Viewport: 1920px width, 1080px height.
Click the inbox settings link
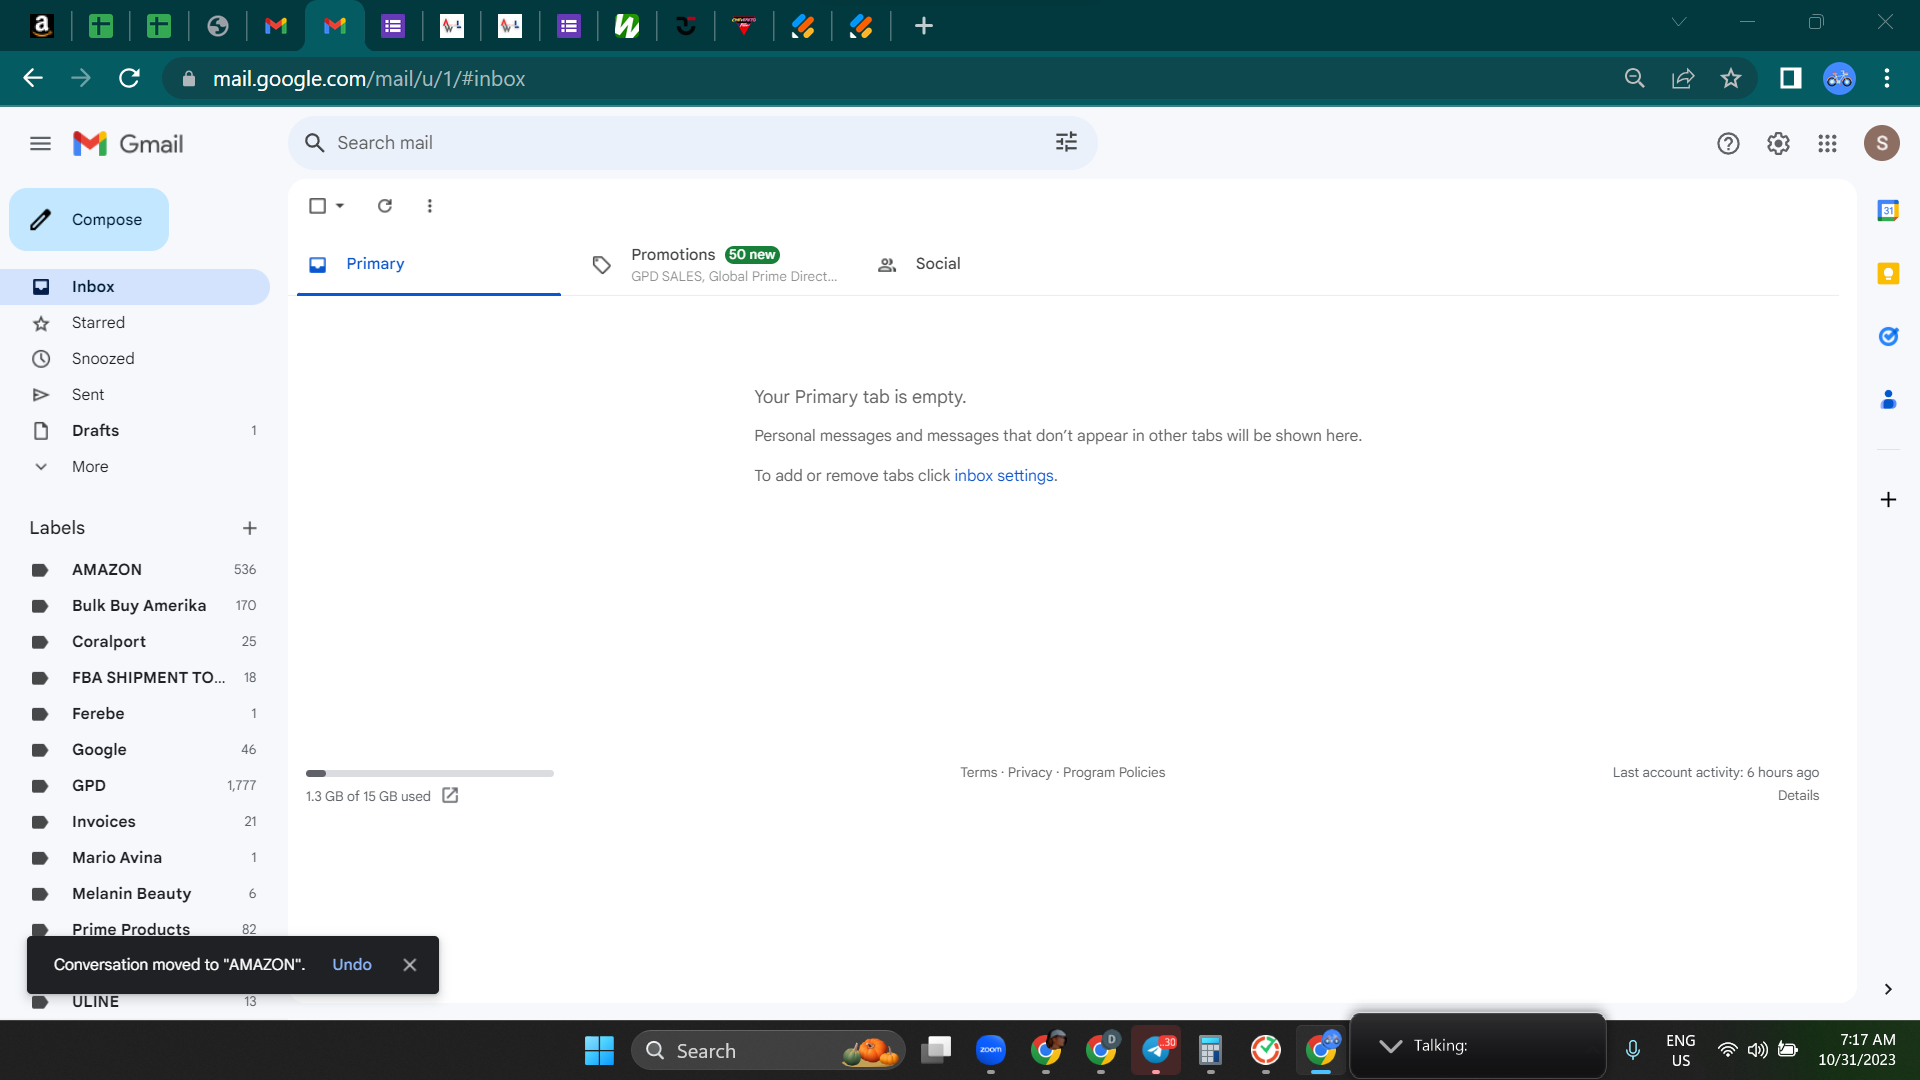click(x=1004, y=476)
